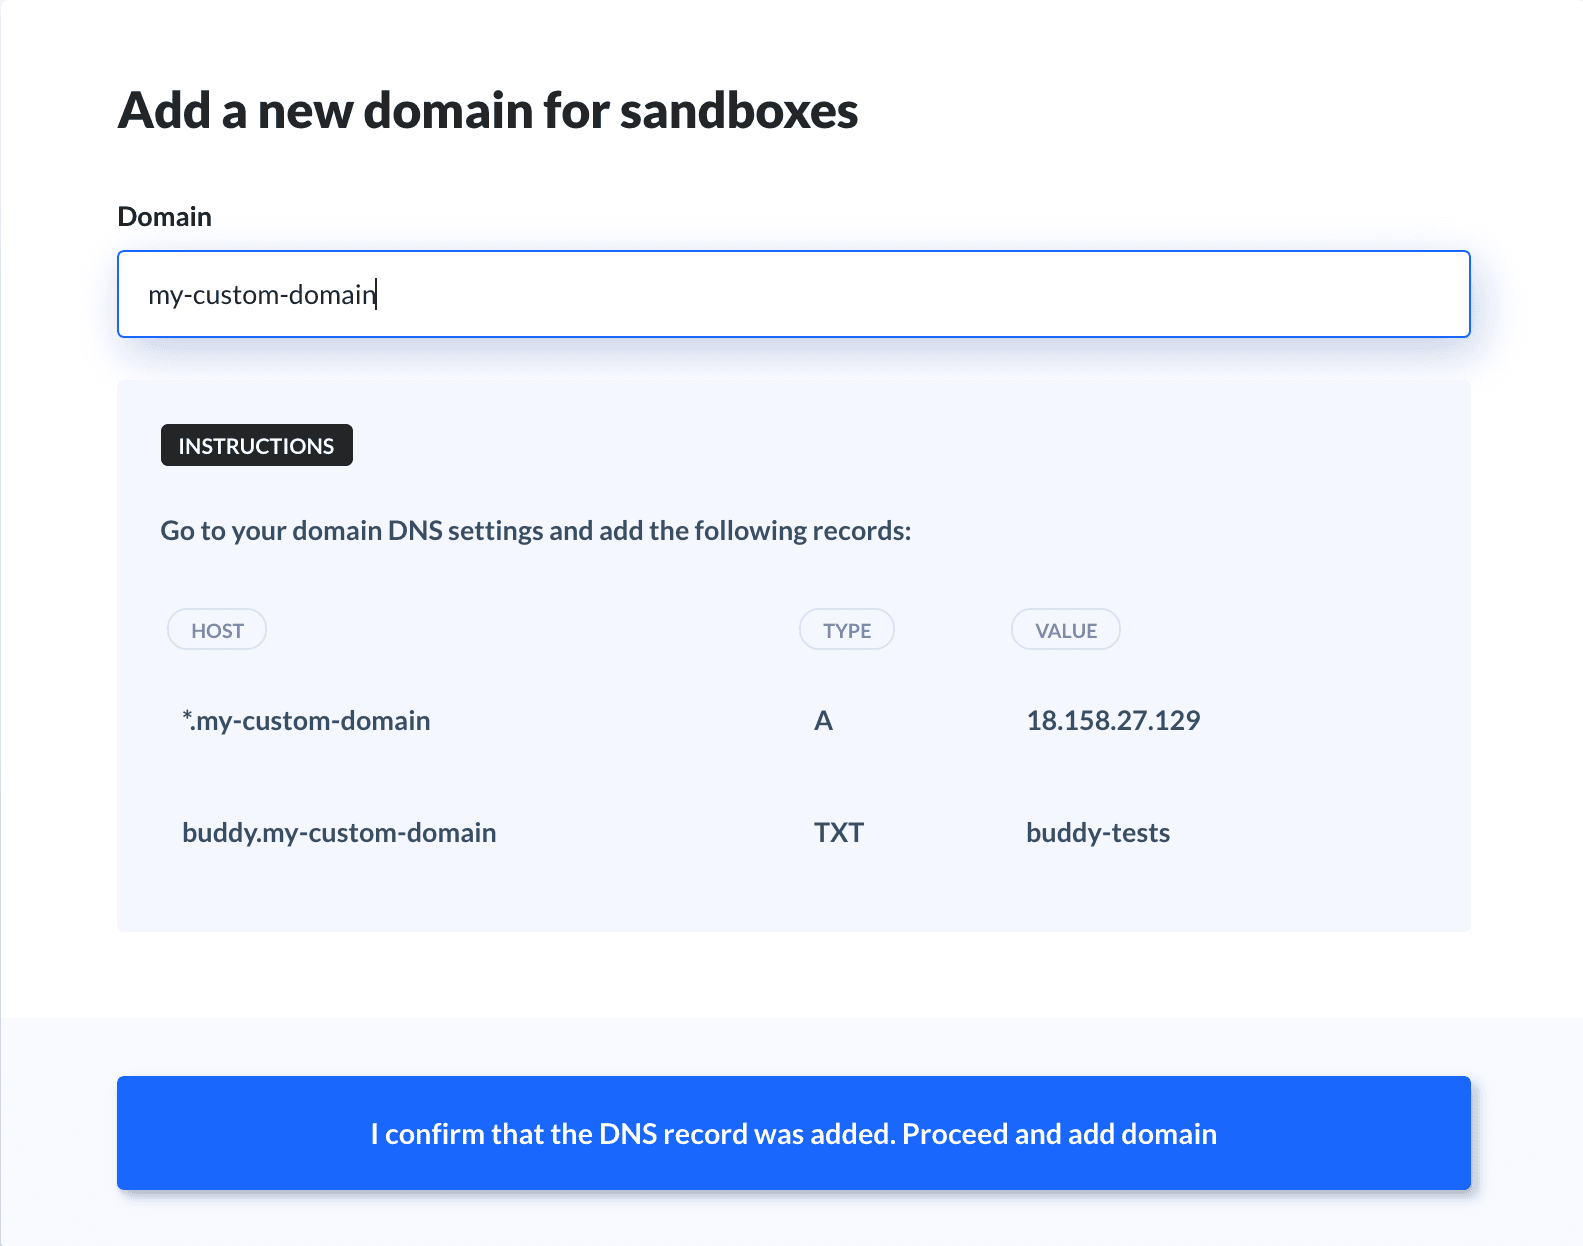Focus the Domain input field

(793, 294)
